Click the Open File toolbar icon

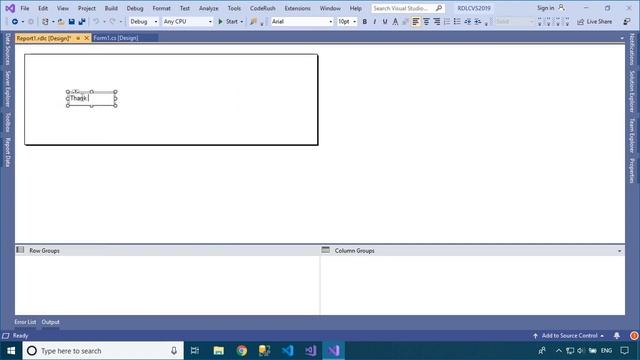pos(61,22)
